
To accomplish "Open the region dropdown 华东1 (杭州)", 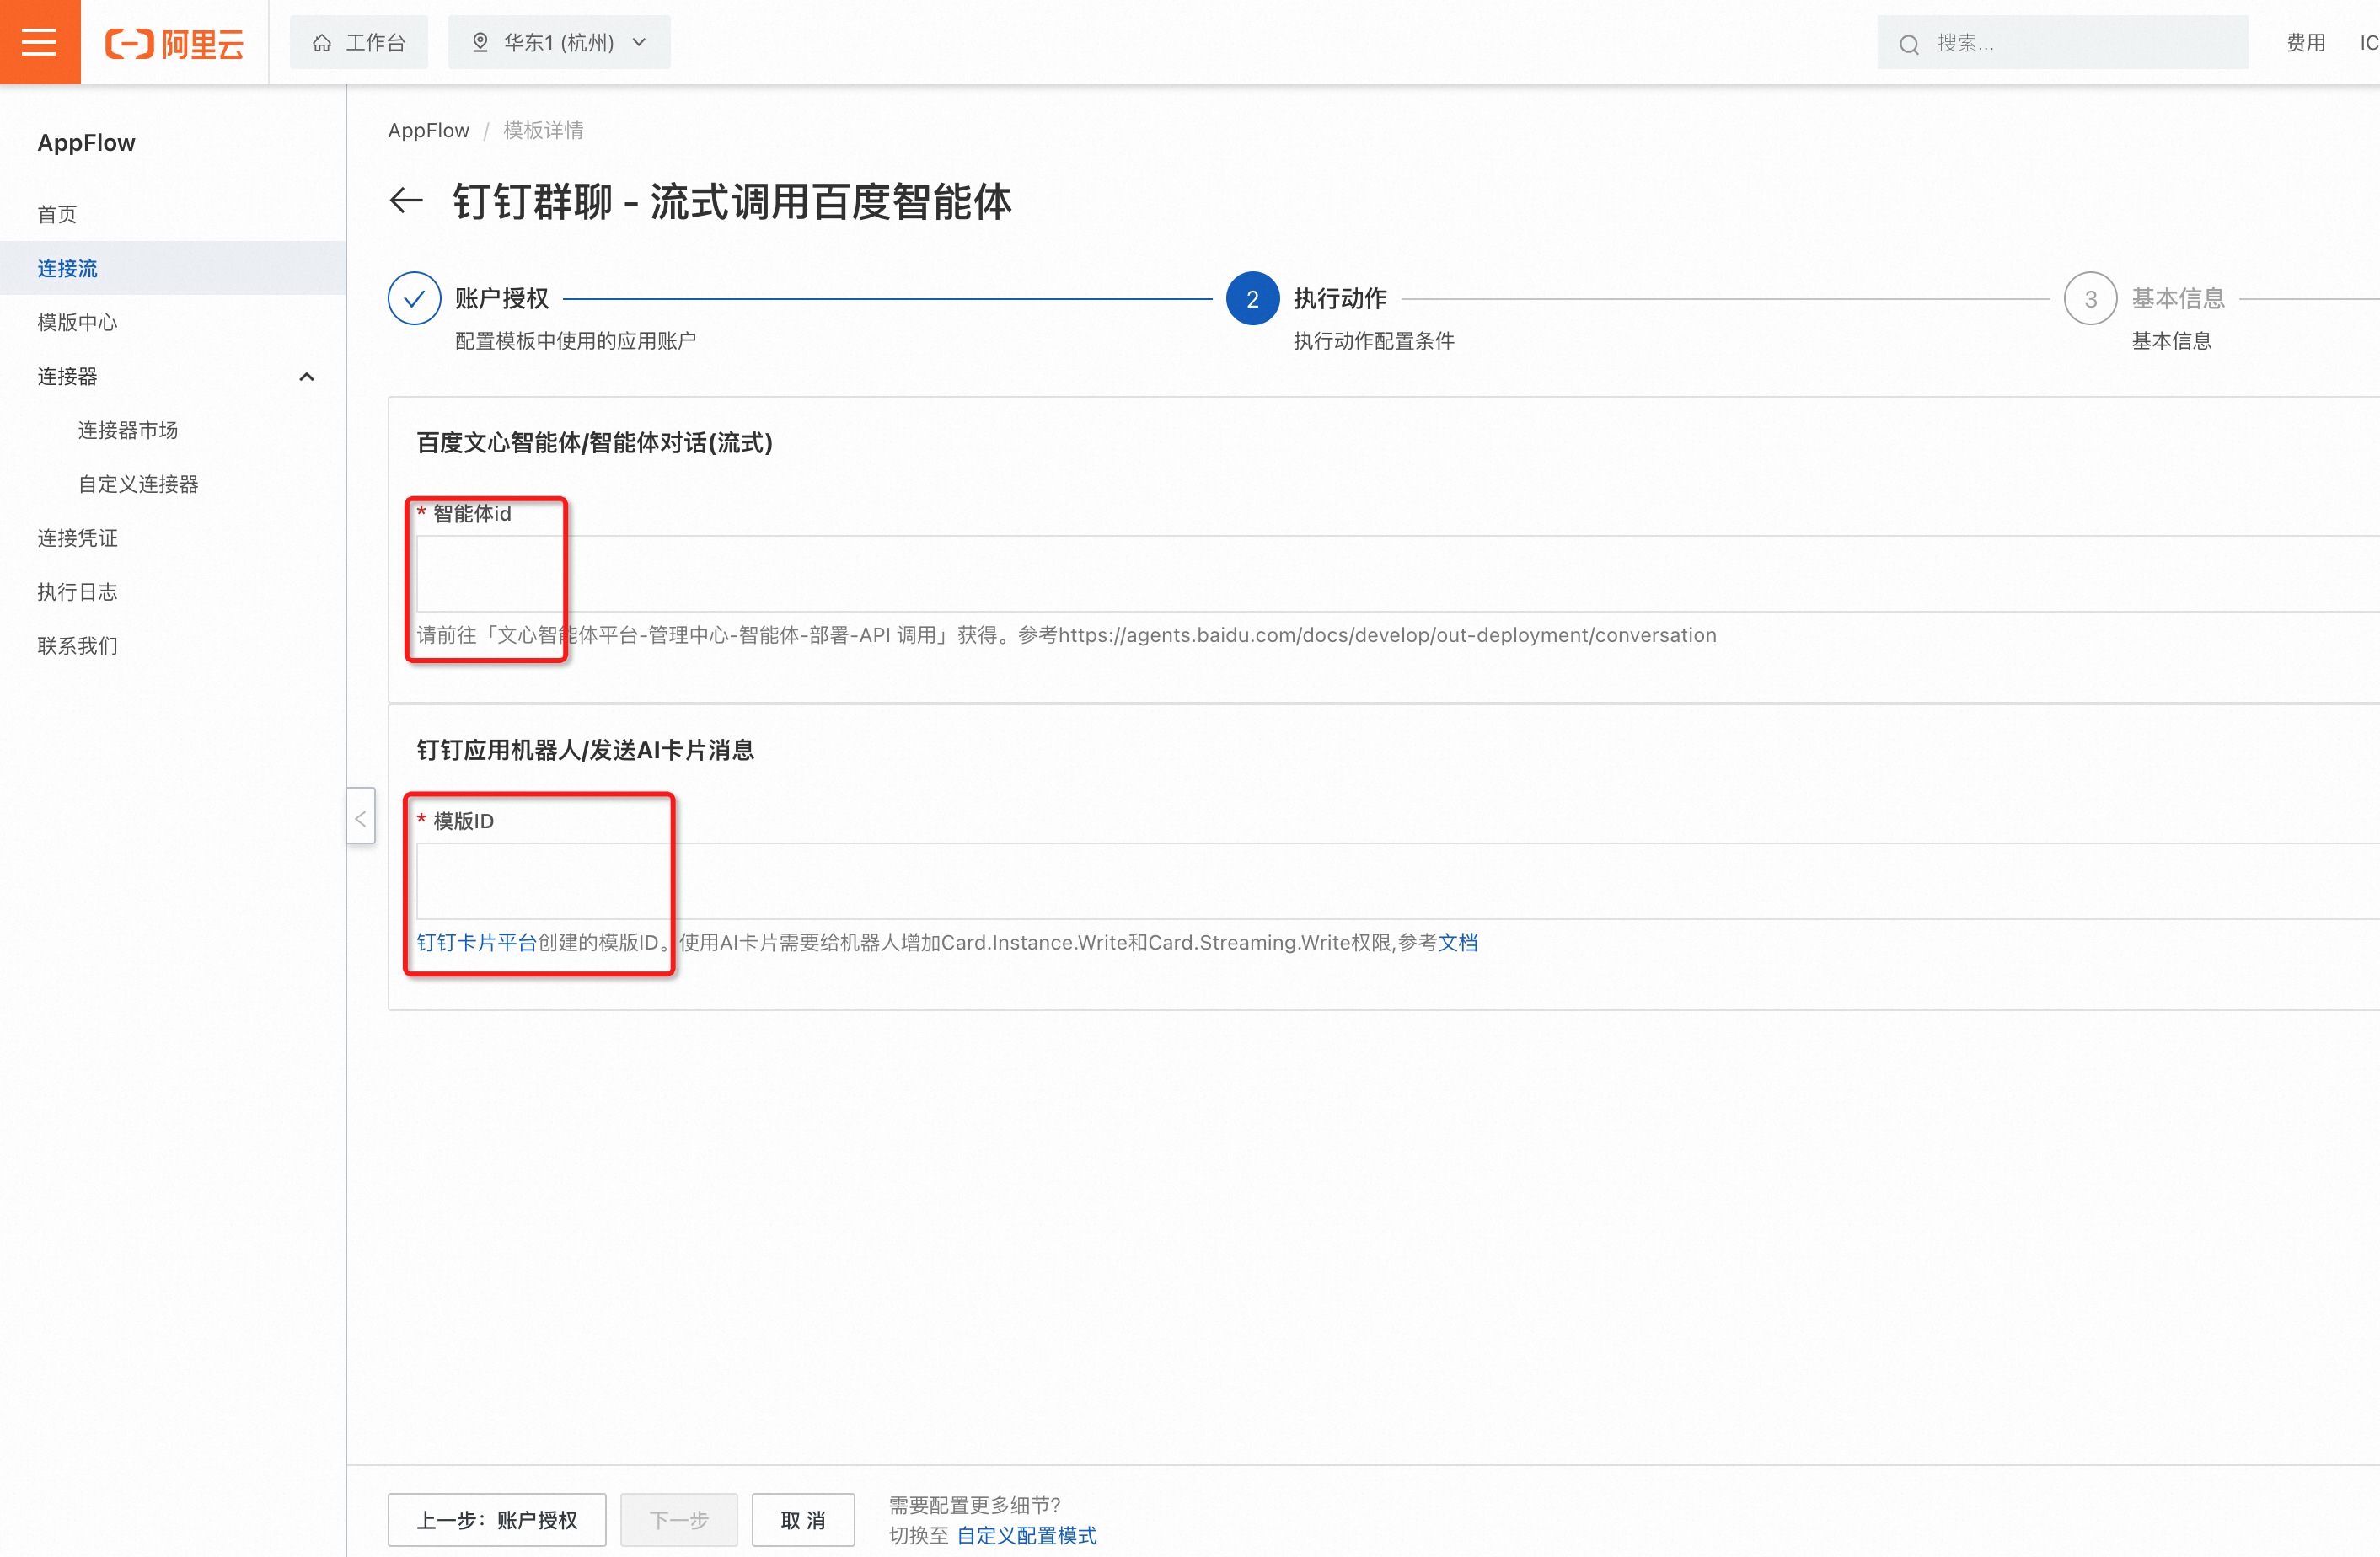I will pos(559,43).
